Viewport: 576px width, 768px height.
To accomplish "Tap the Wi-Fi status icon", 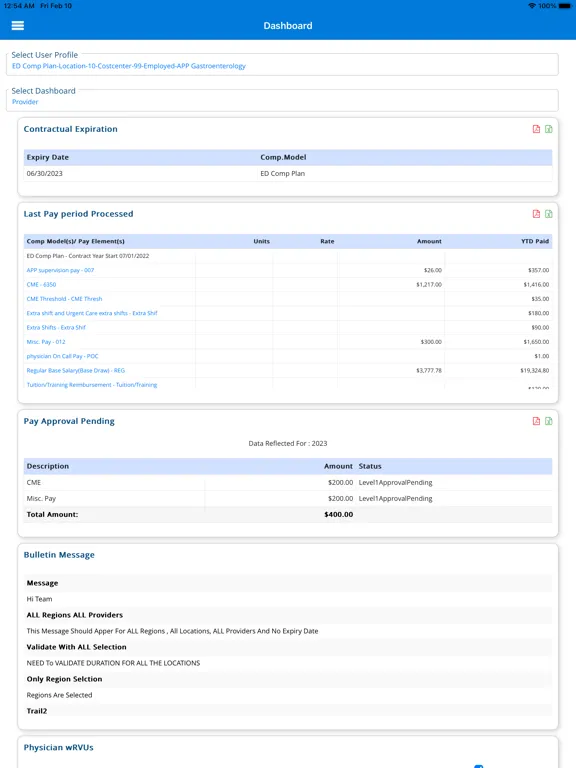I will click(532, 6).
